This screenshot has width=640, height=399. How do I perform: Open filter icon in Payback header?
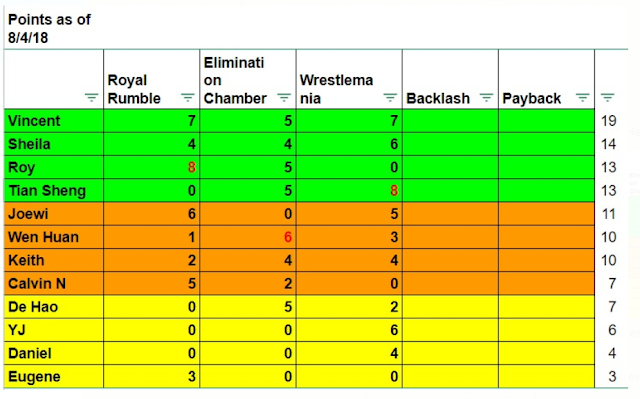582,98
